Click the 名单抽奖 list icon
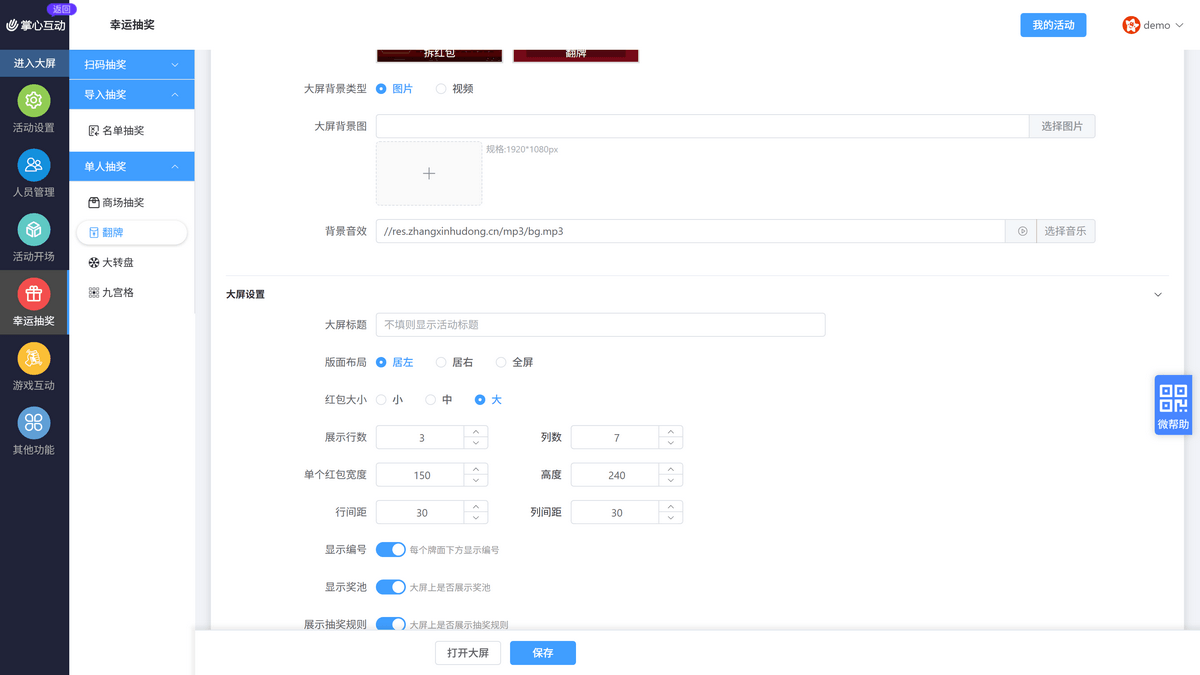Viewport: 1200px width, 675px height. [x=94, y=130]
